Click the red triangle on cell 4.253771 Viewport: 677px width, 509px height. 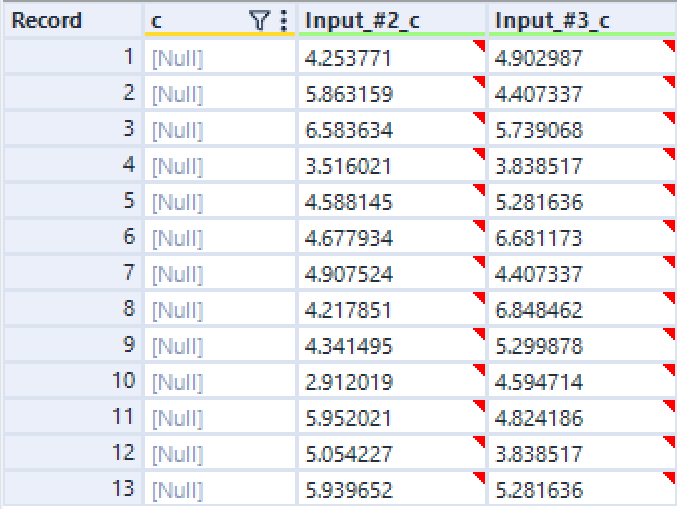[x=479, y=46]
